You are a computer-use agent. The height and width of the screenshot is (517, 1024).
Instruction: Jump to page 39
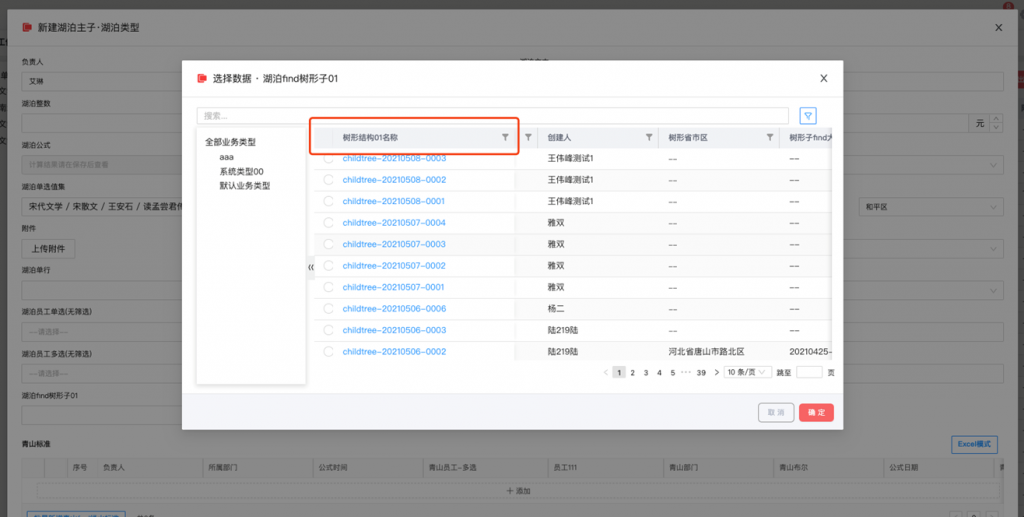pos(701,372)
